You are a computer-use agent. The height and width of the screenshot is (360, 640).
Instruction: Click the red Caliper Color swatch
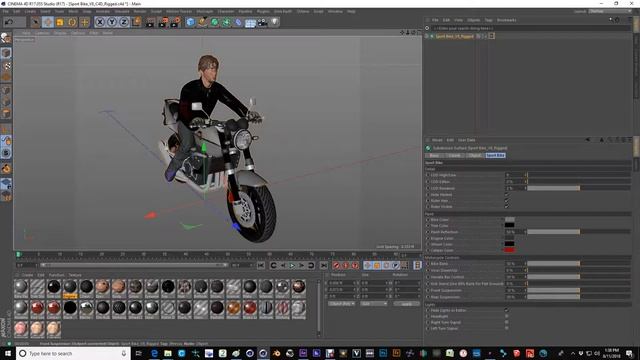509,250
